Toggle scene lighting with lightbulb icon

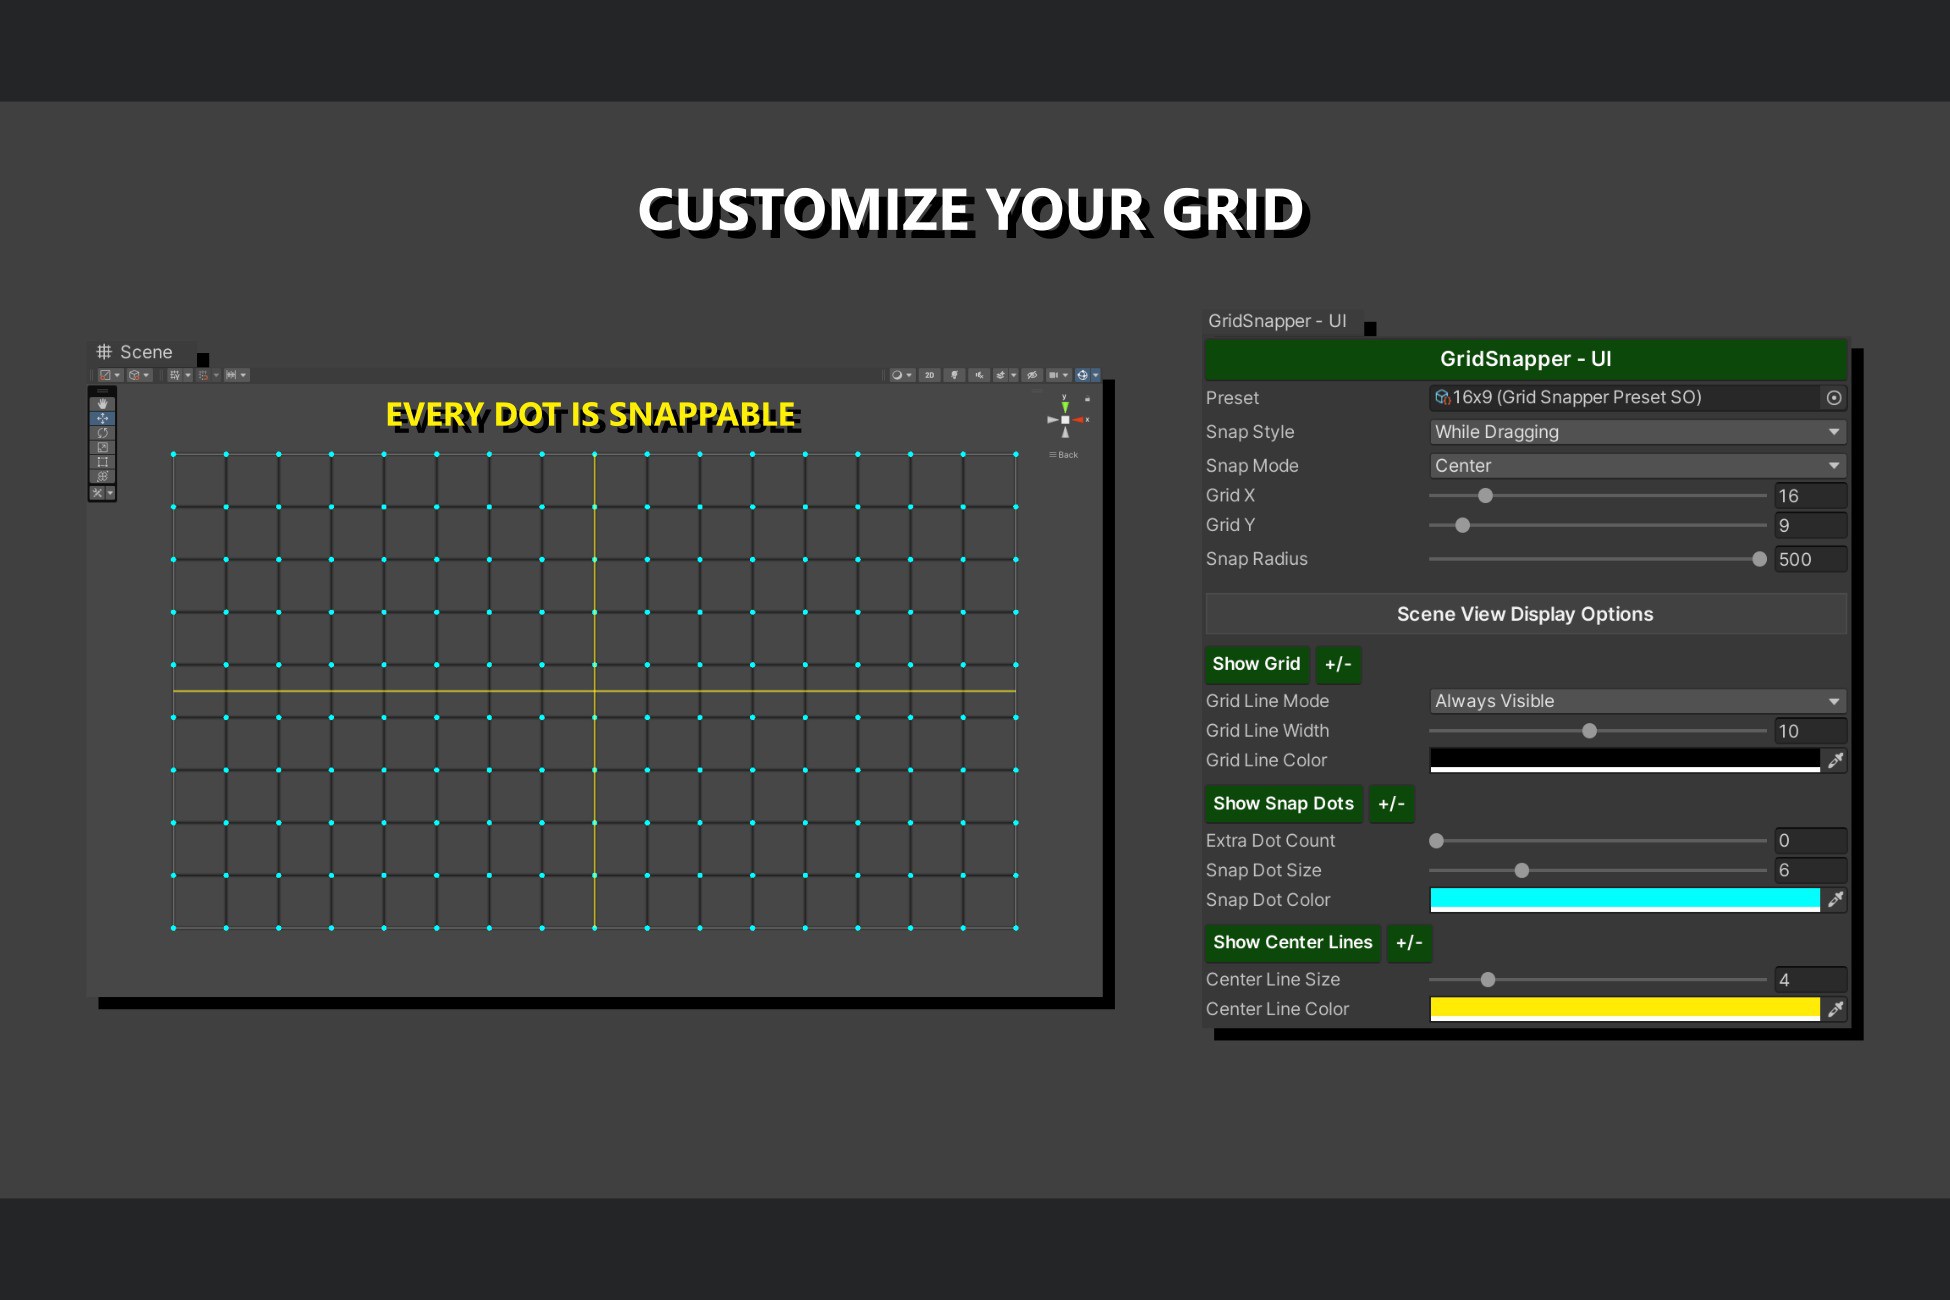[x=954, y=375]
